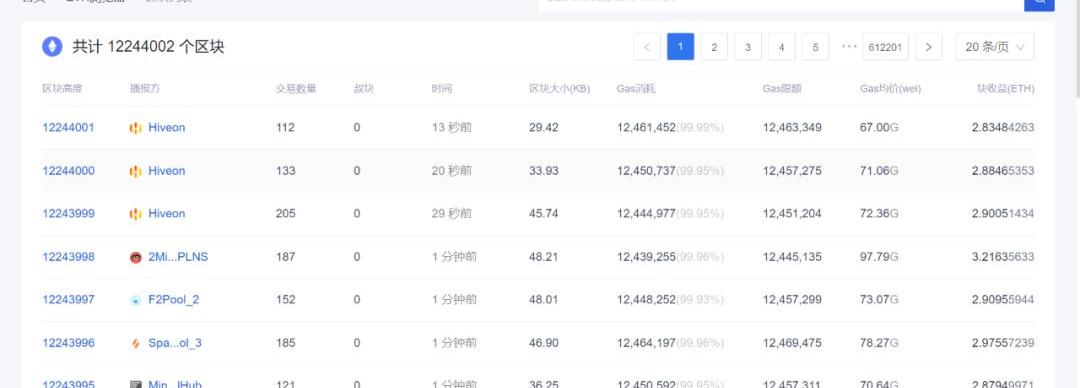Open F2Pool_2 miner link
Screen dimensions: 1080x388
[174, 300]
